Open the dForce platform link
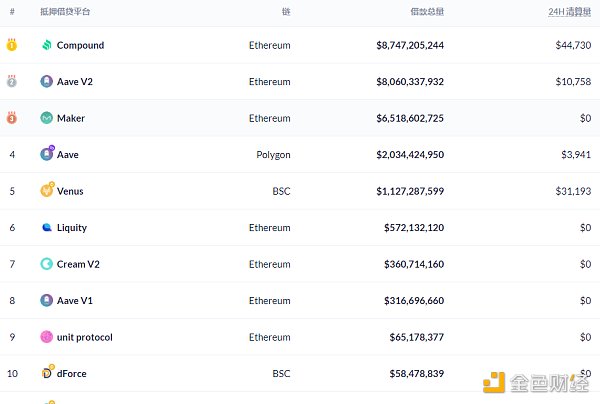This screenshot has width=600, height=404. coord(73,373)
